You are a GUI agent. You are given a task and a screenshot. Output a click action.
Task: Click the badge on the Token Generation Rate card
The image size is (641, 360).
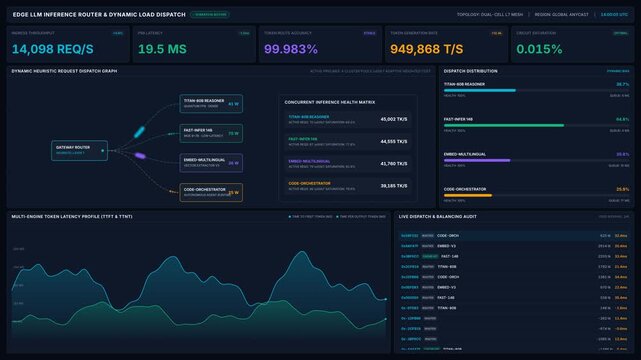click(496, 33)
